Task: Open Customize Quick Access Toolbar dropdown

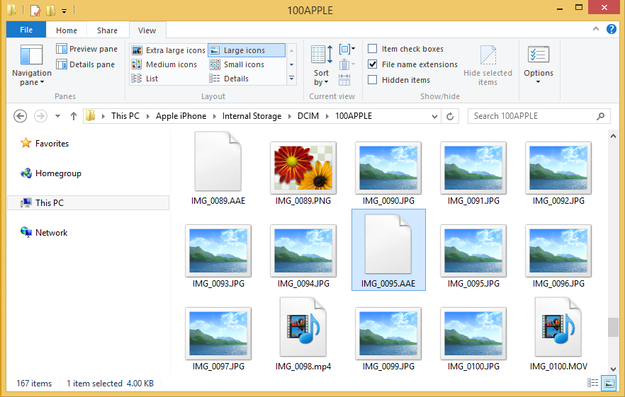Action: (64, 11)
